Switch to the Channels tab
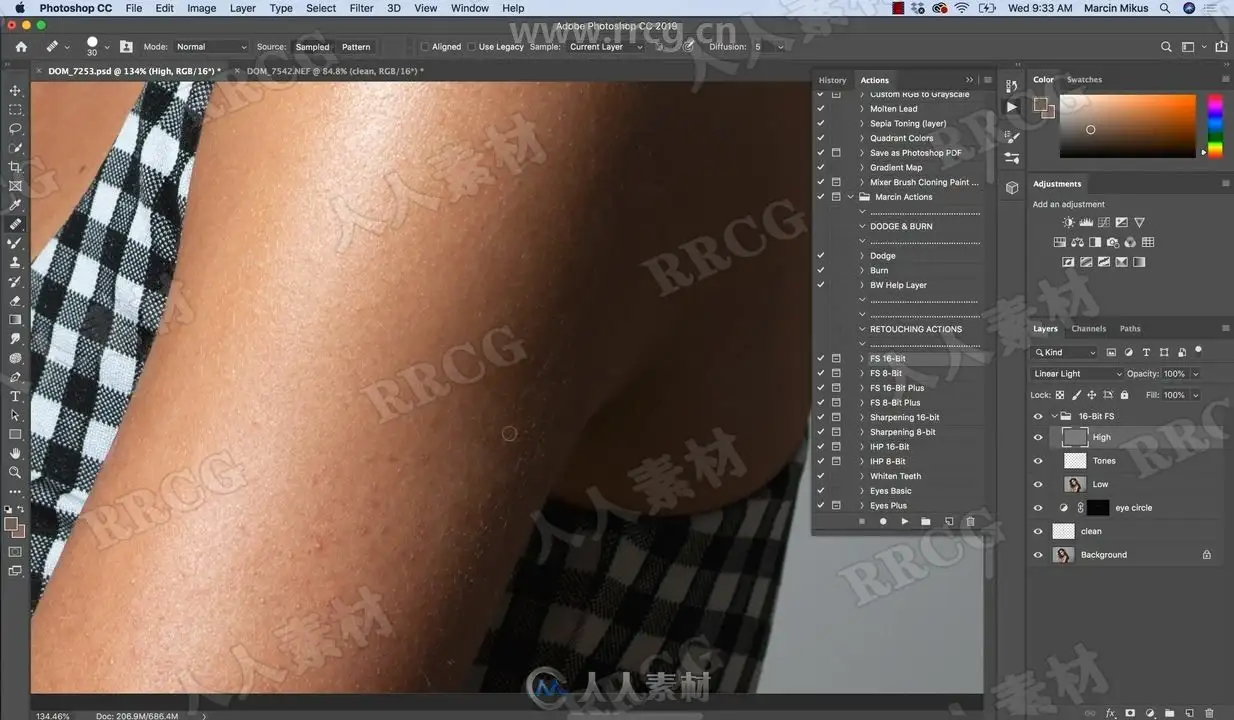 pos(1088,328)
